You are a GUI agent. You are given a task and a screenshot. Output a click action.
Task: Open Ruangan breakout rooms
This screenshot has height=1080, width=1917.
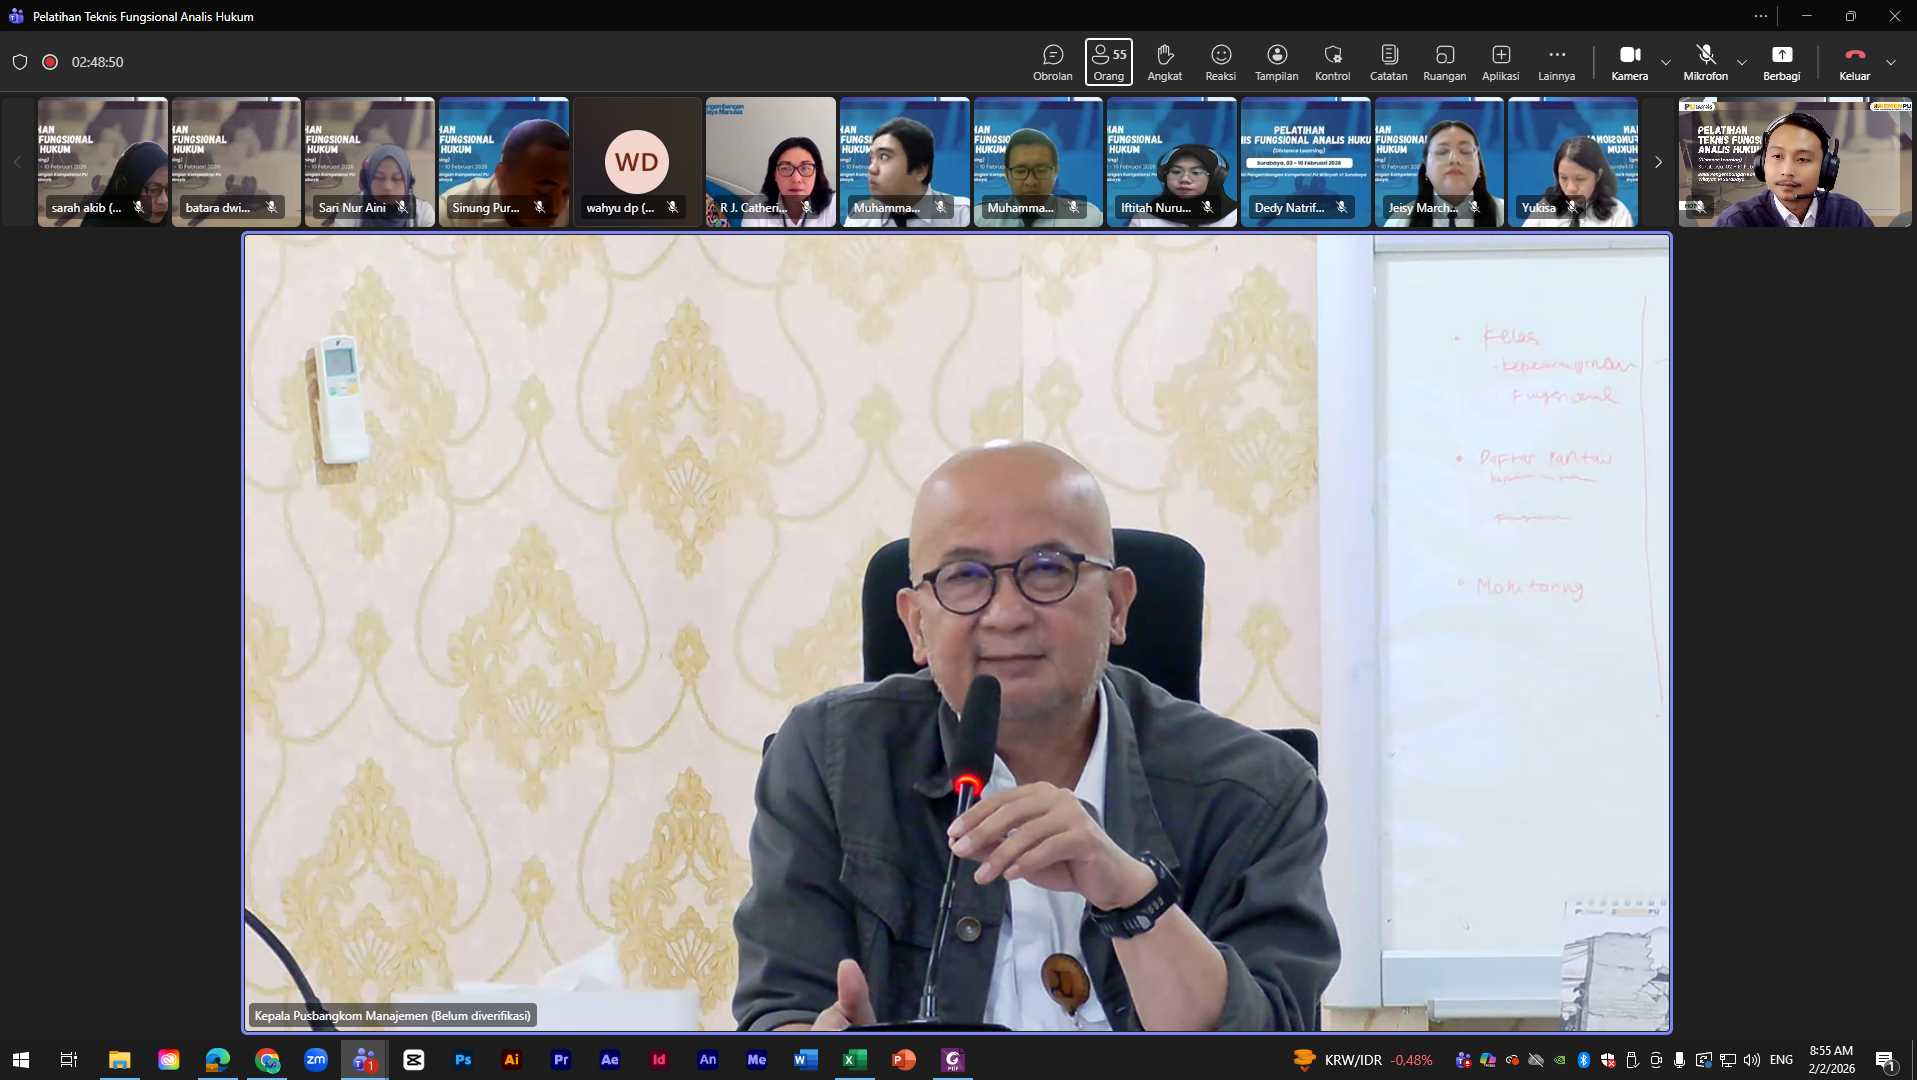[1444, 62]
